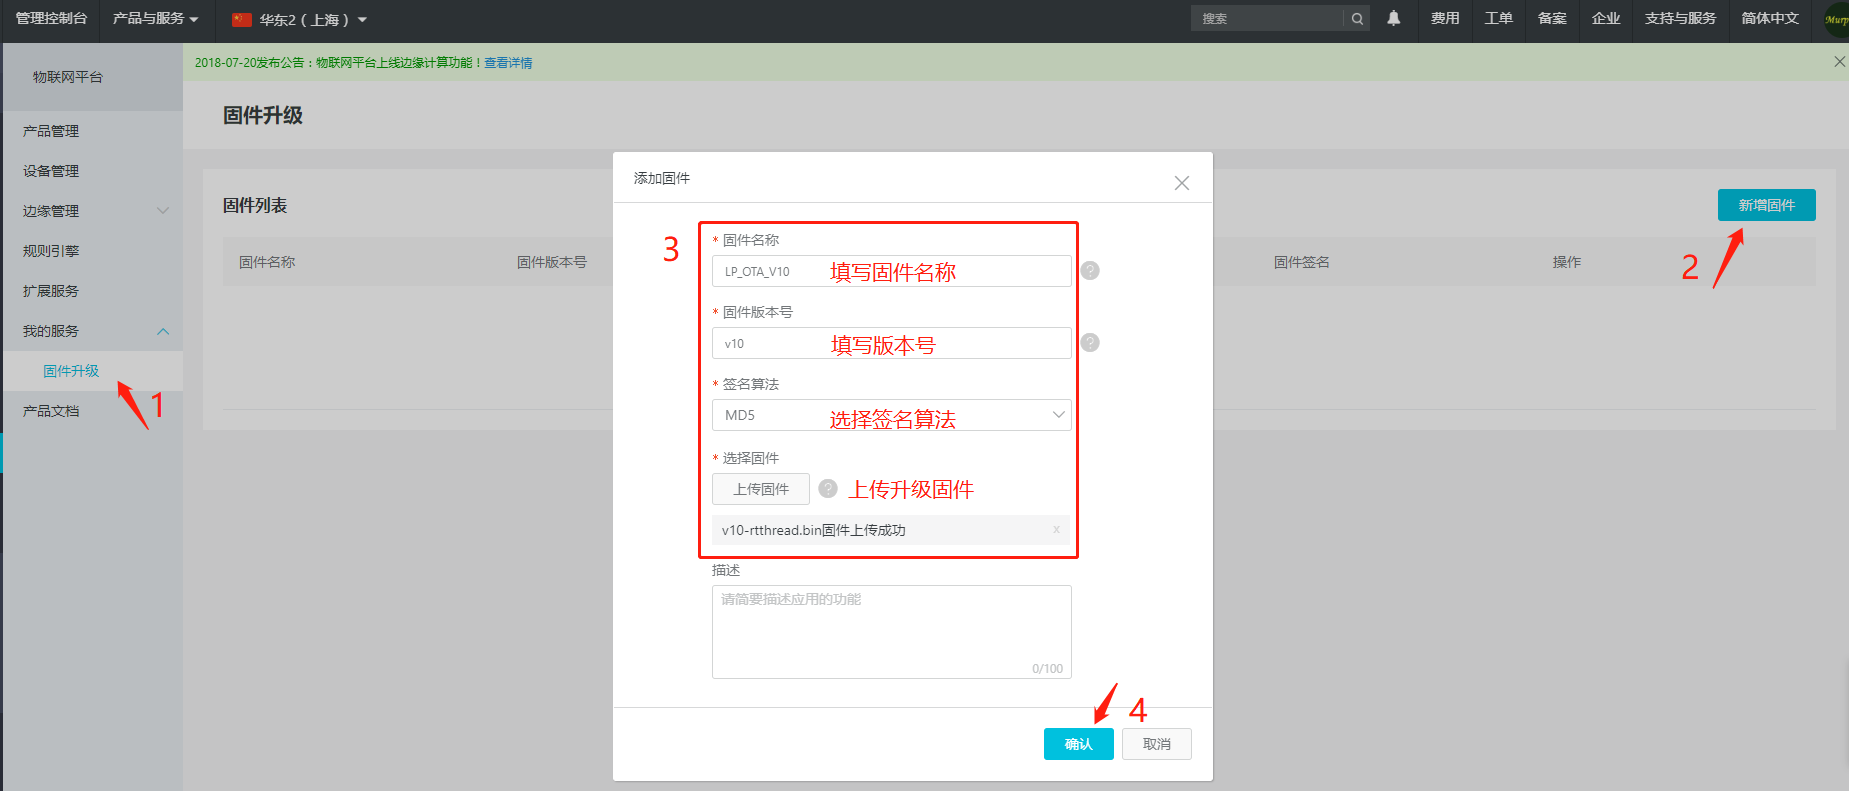
Task: Click help icon next to 上传固件 button
Action: tap(828, 489)
